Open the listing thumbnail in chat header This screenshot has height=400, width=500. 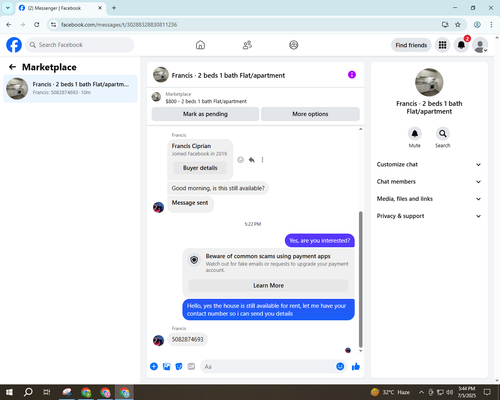(x=161, y=75)
